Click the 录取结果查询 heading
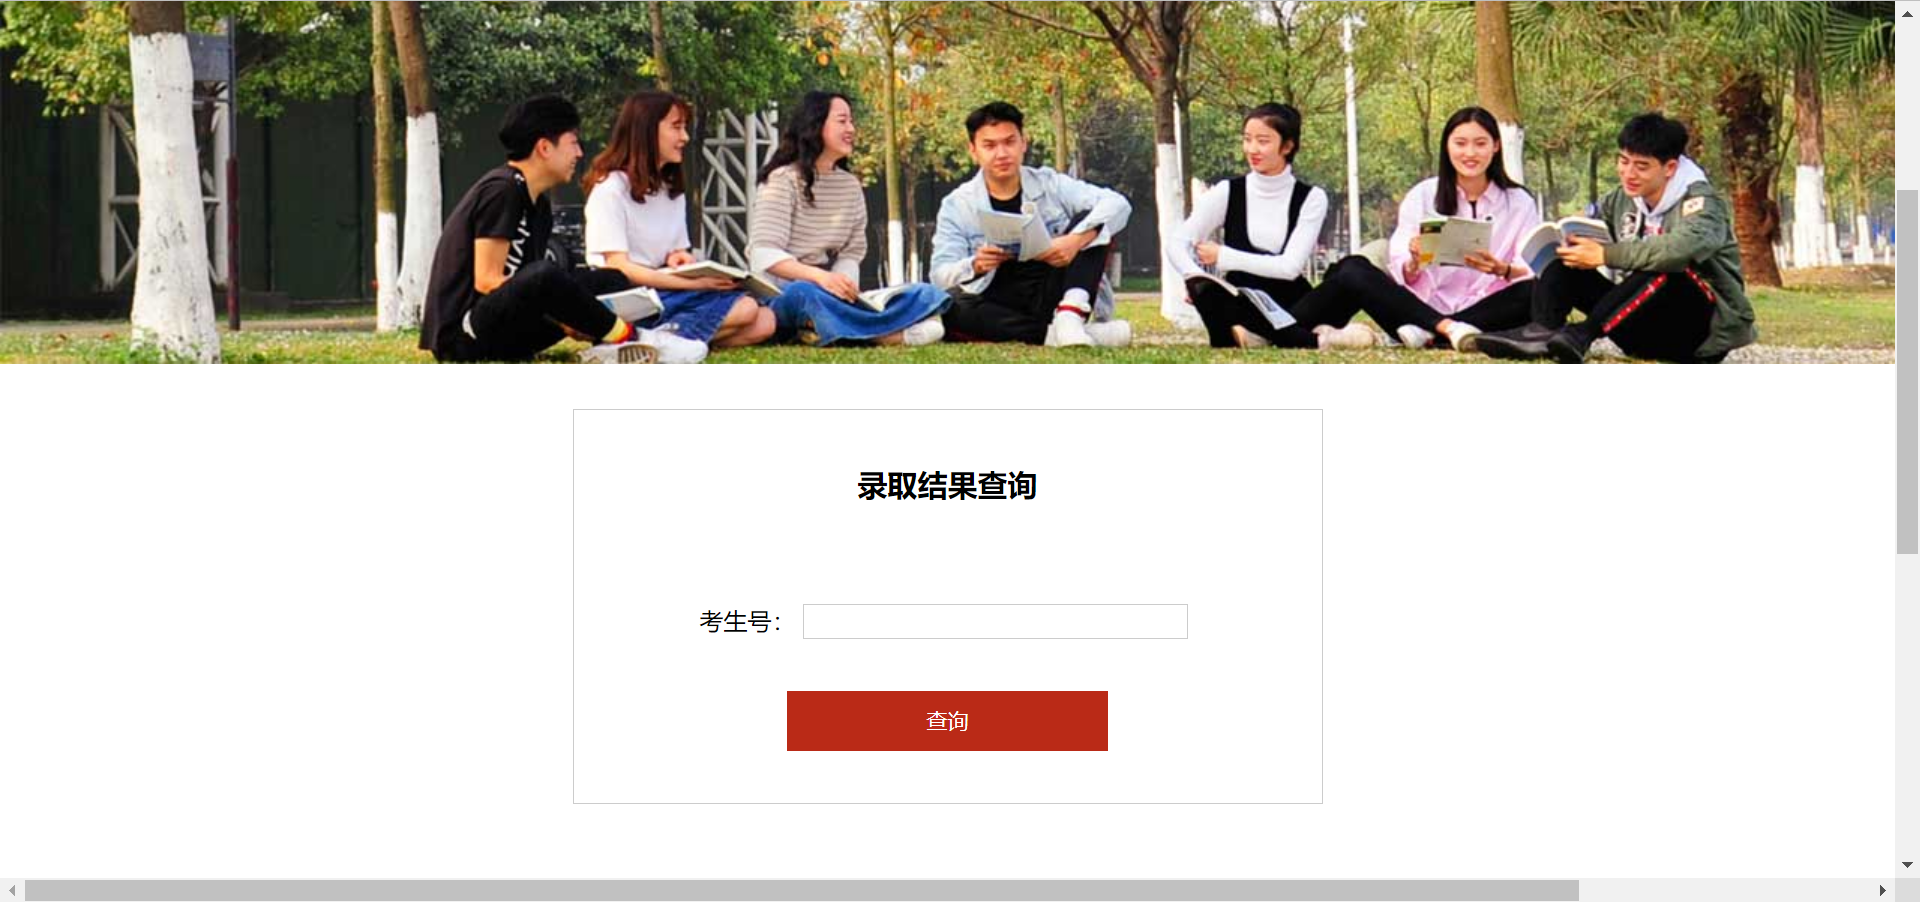Image resolution: width=1920 pixels, height=902 pixels. [x=947, y=486]
